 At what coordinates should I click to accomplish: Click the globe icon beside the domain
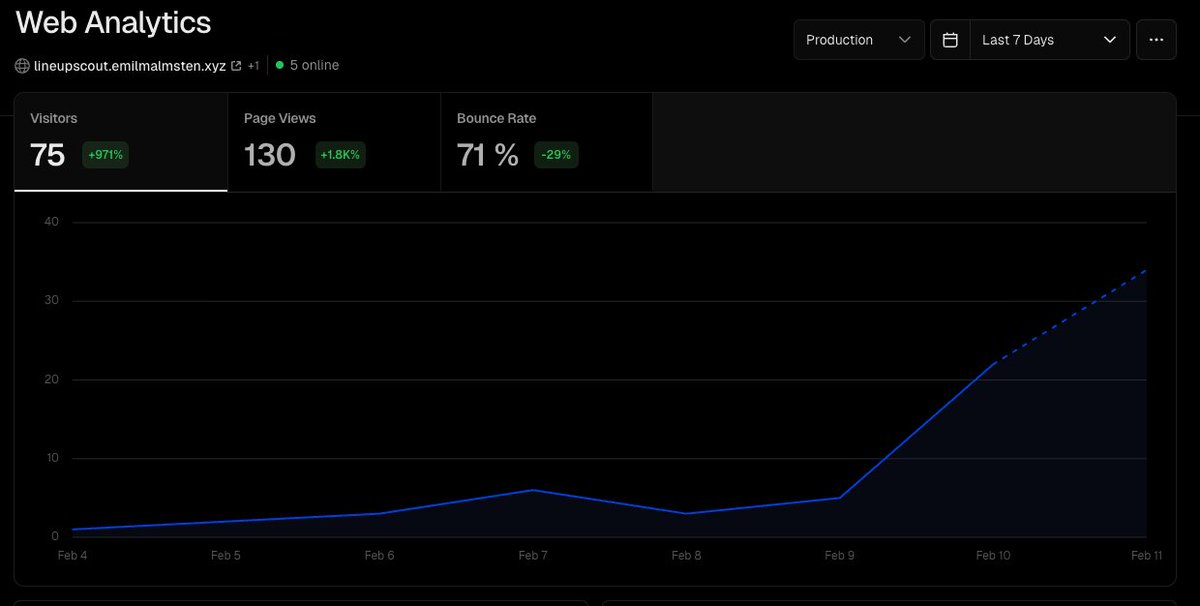click(22, 66)
